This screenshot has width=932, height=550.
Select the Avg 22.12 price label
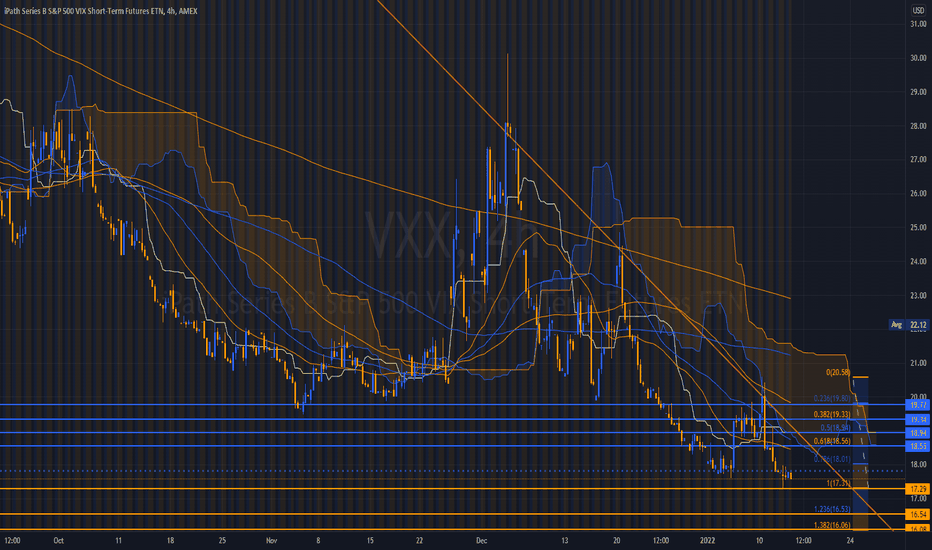[908, 325]
